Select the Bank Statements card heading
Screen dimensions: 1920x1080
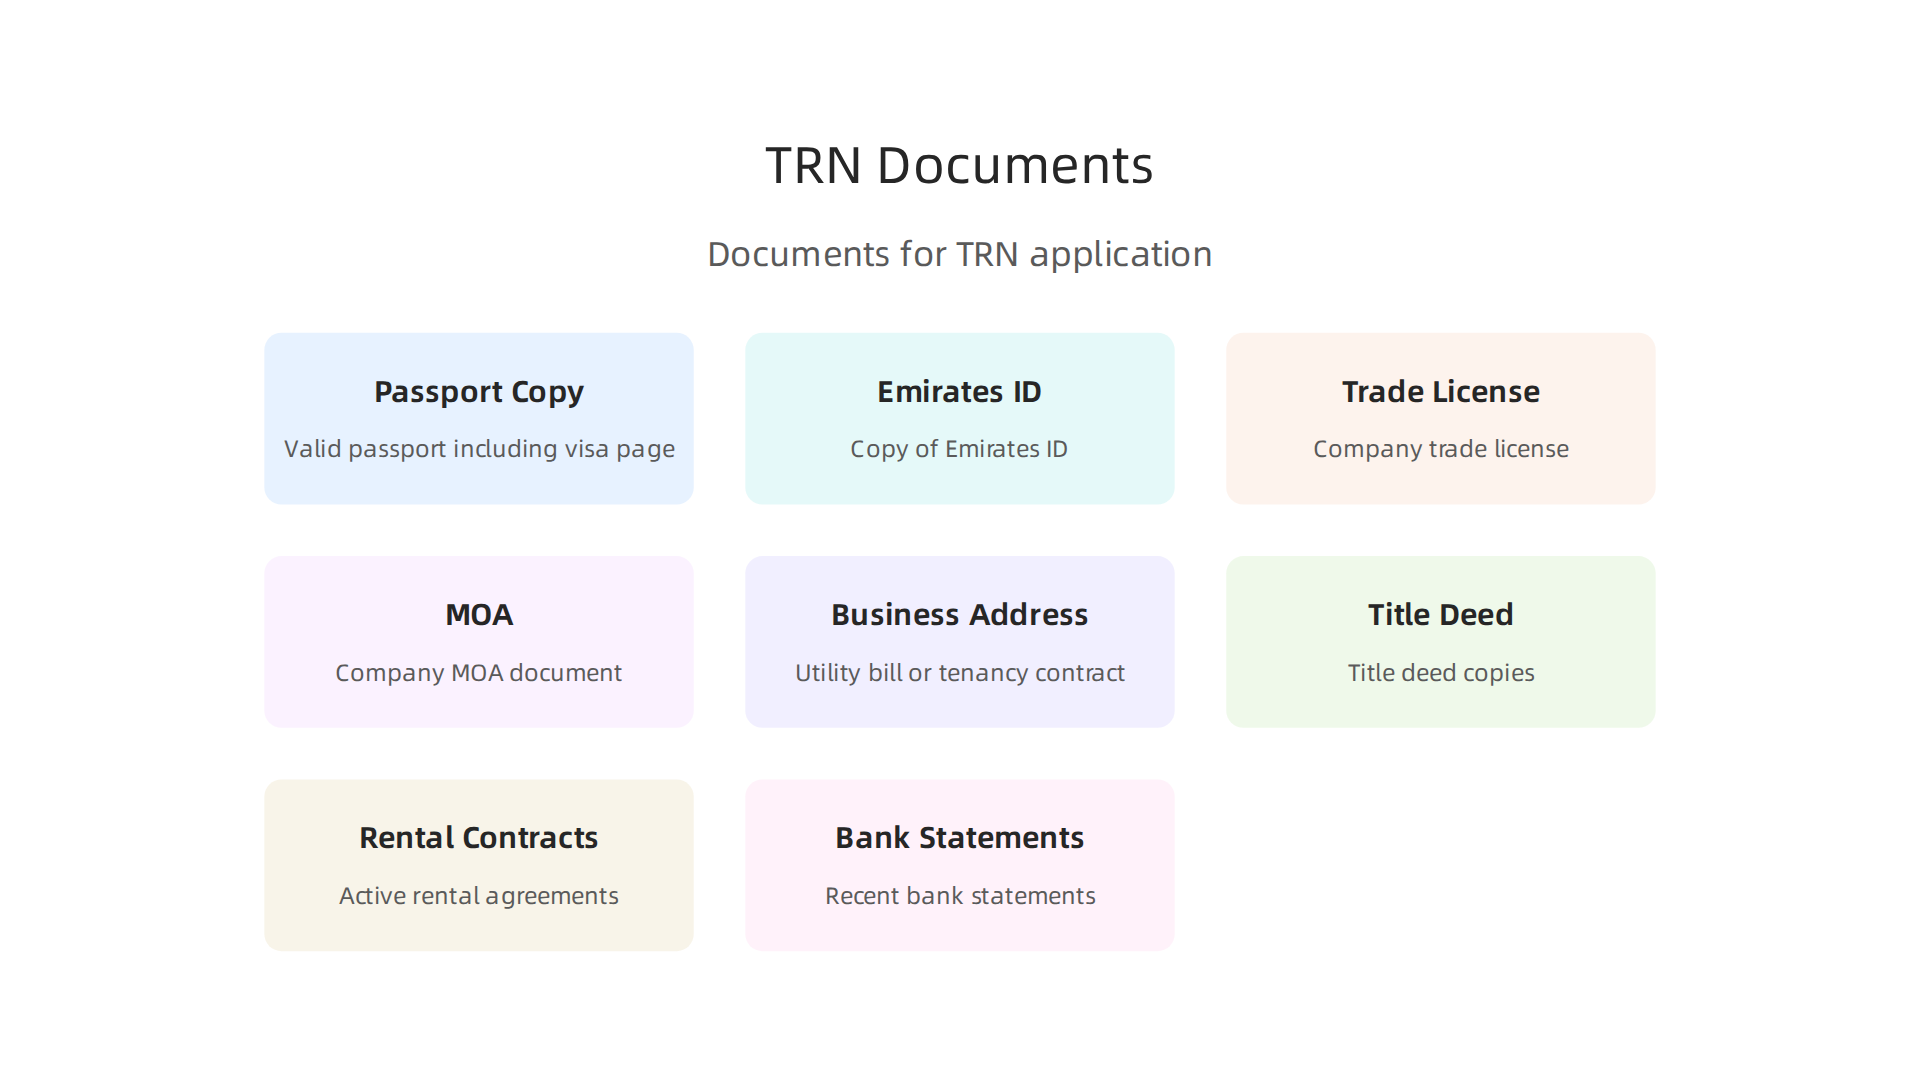[x=959, y=837]
